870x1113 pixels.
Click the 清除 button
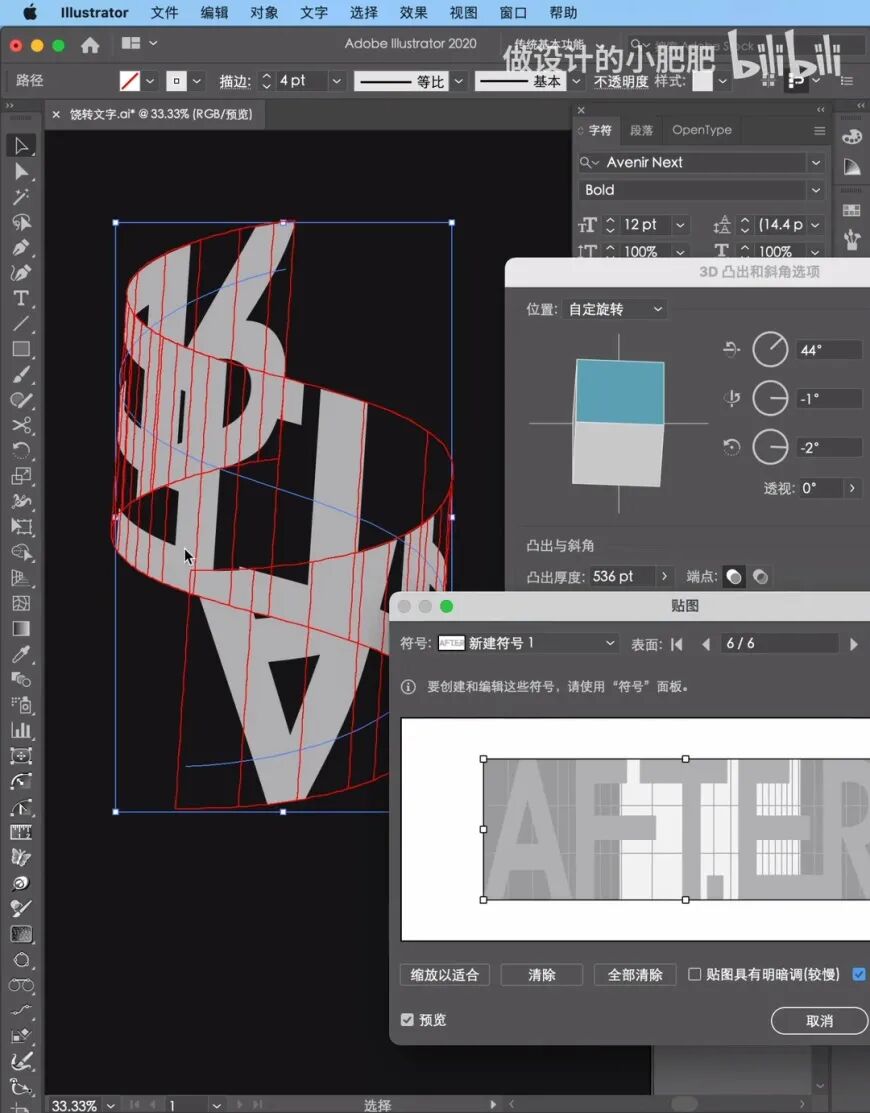541,975
